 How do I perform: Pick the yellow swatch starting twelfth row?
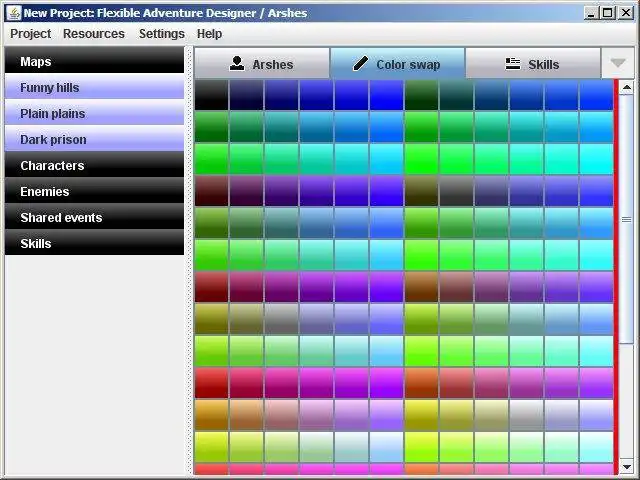[x=211, y=447]
